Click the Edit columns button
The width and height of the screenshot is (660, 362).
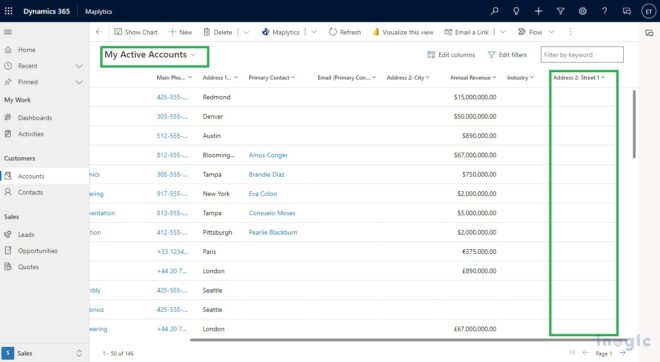pyautogui.click(x=451, y=55)
